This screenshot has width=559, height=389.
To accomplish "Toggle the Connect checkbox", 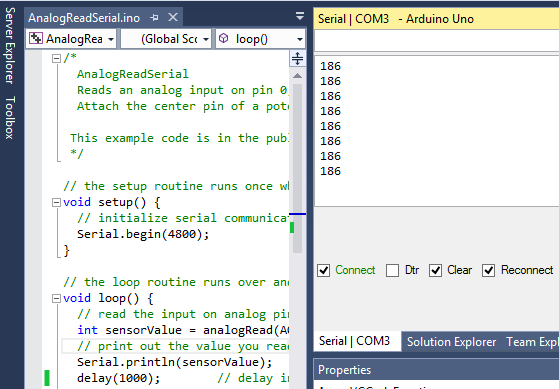I will click(323, 271).
